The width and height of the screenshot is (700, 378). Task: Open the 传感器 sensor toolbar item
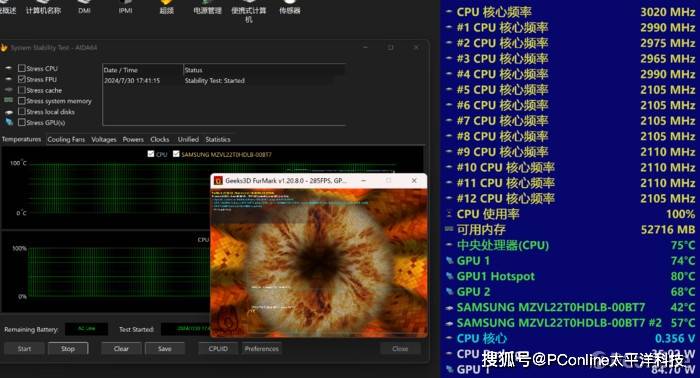(290, 8)
